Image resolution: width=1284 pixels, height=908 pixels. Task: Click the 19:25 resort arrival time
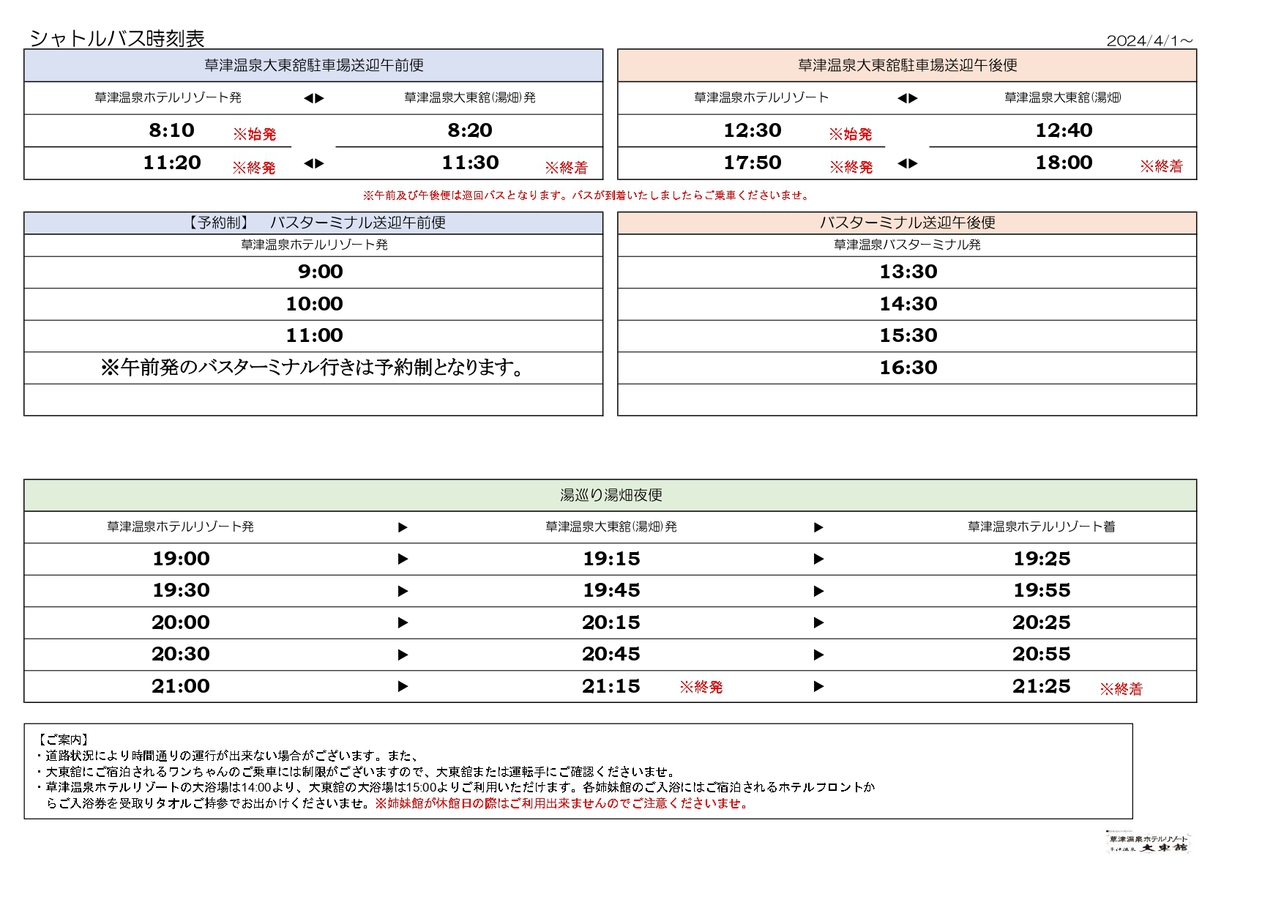click(x=1041, y=559)
